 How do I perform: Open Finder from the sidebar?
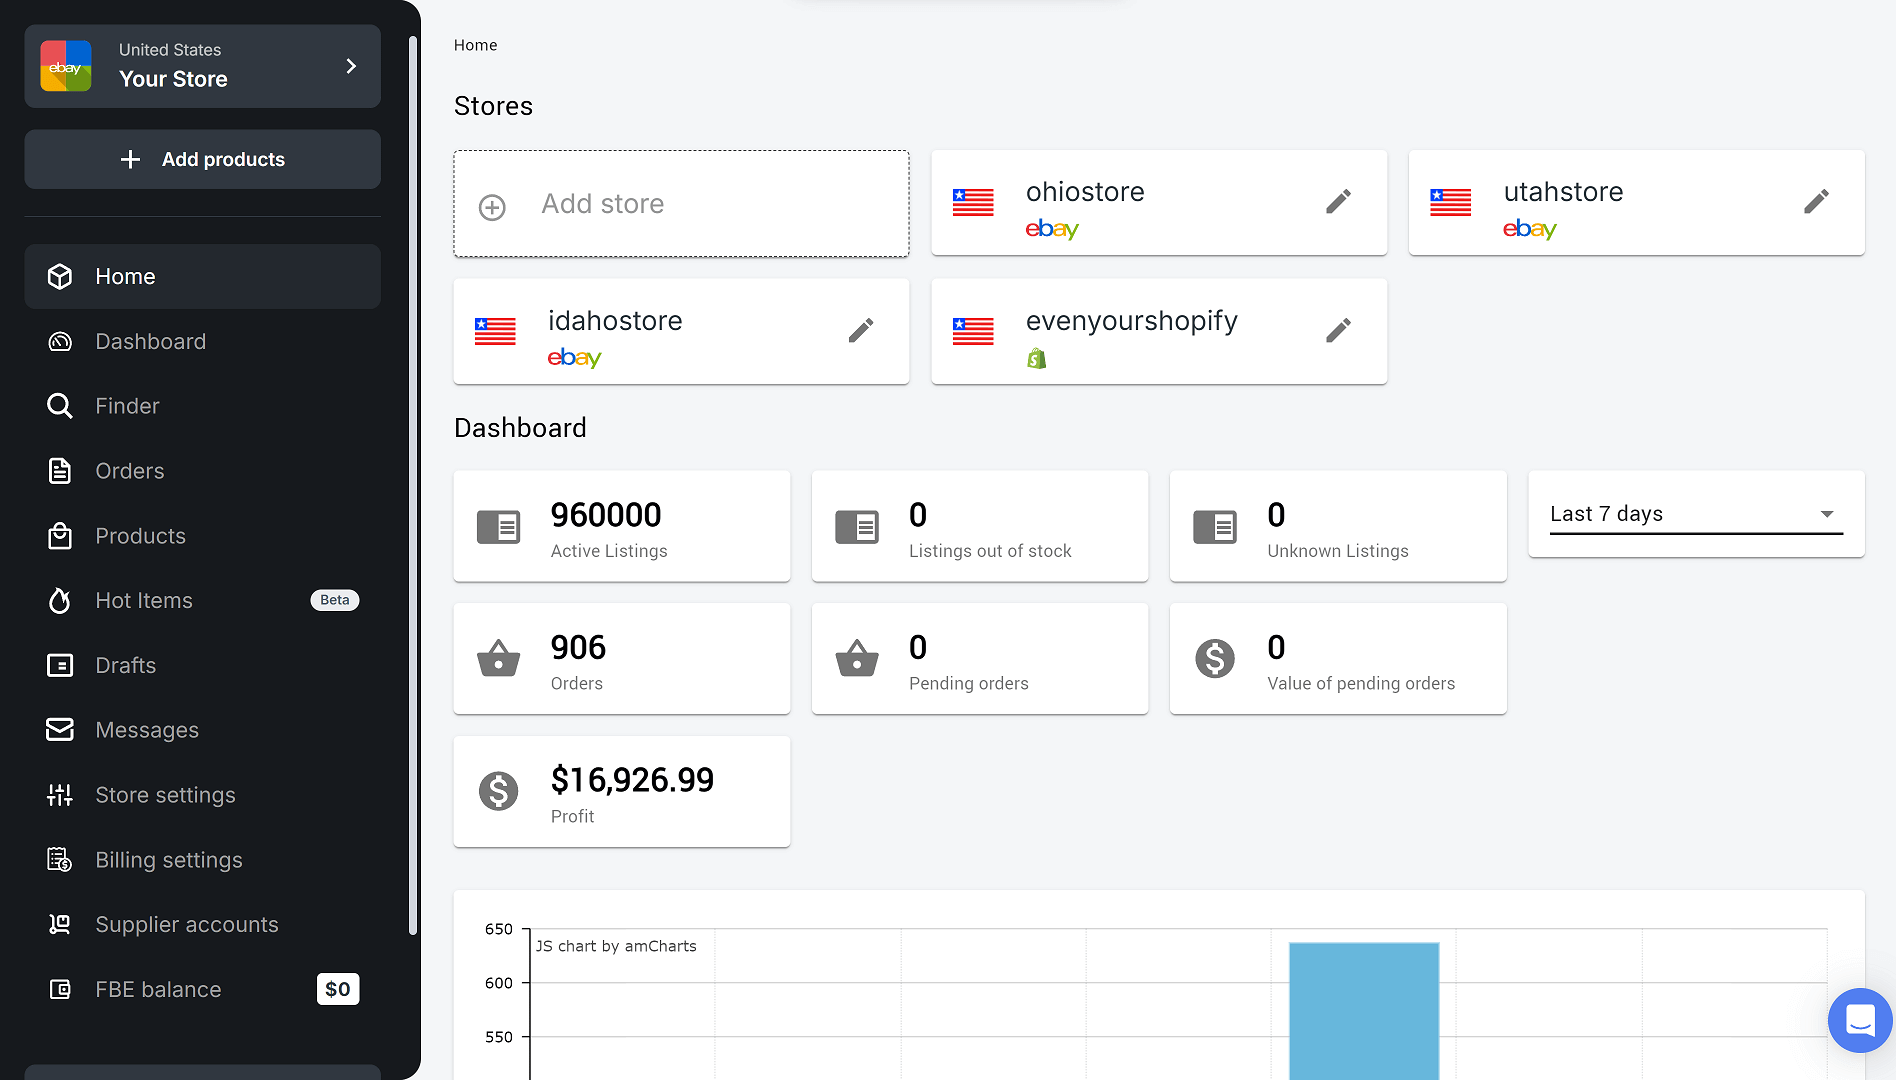127,406
